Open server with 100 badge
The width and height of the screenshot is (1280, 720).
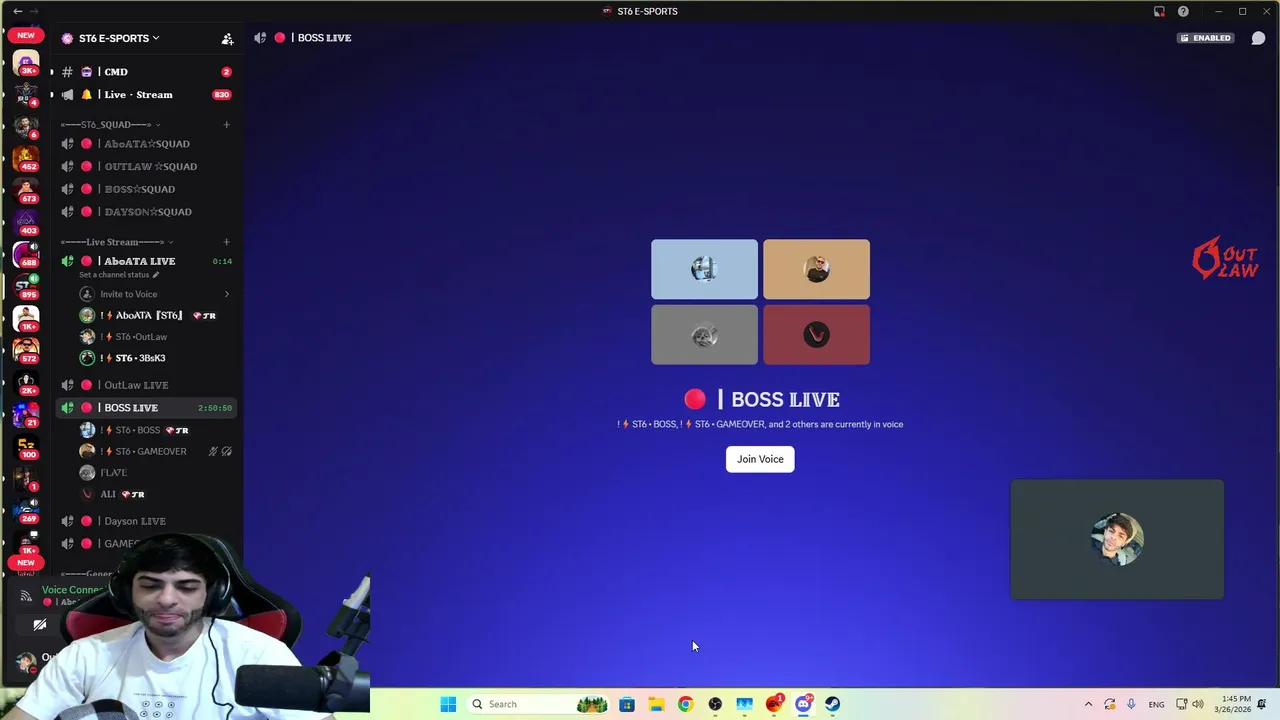[x=26, y=448]
